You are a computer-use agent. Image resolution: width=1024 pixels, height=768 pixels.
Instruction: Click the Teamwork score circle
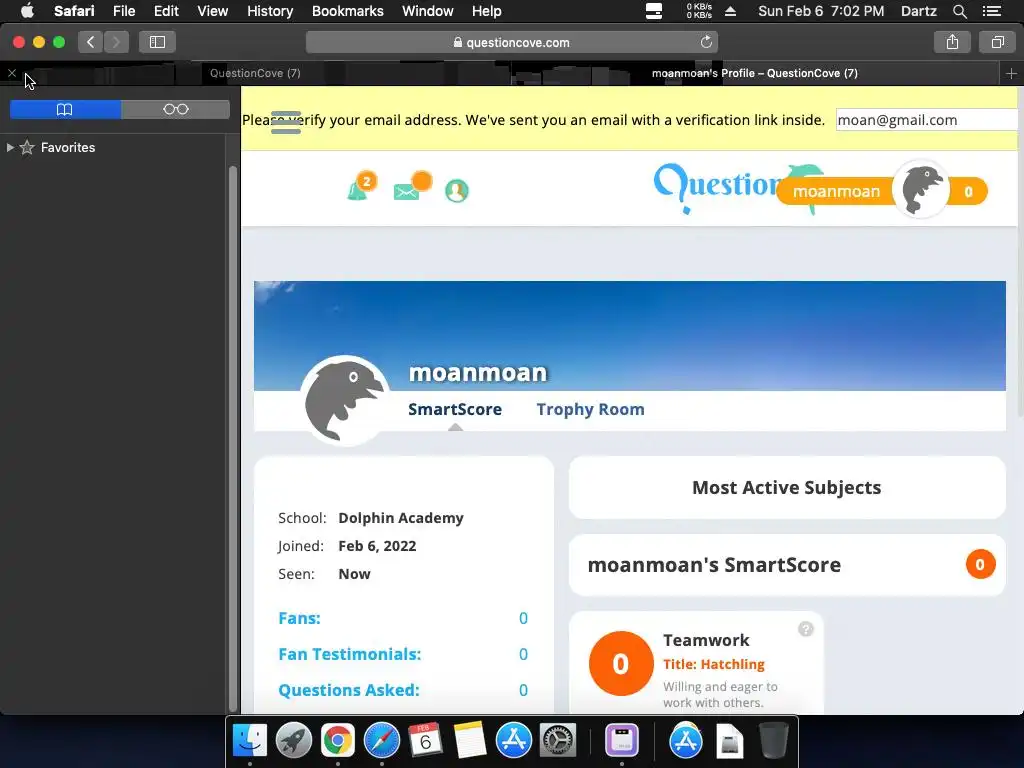[621, 664]
